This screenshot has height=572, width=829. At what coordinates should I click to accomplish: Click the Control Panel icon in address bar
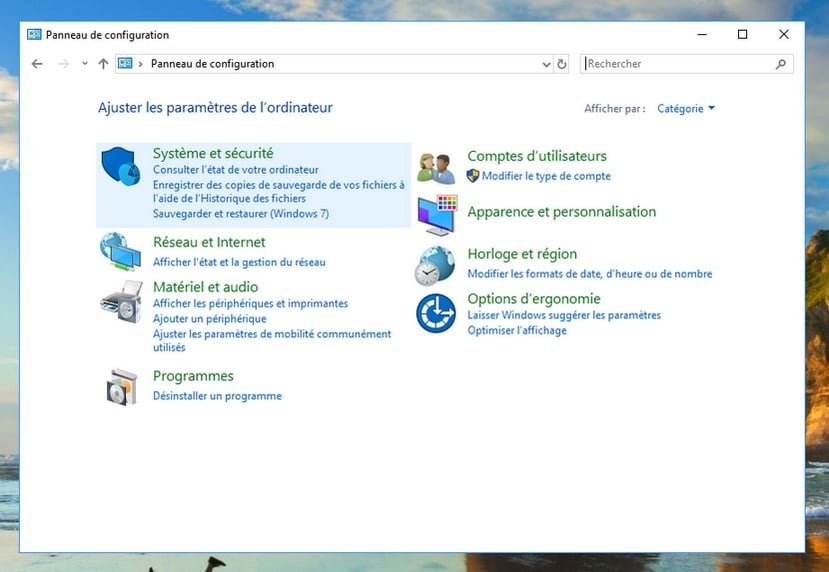[x=125, y=63]
